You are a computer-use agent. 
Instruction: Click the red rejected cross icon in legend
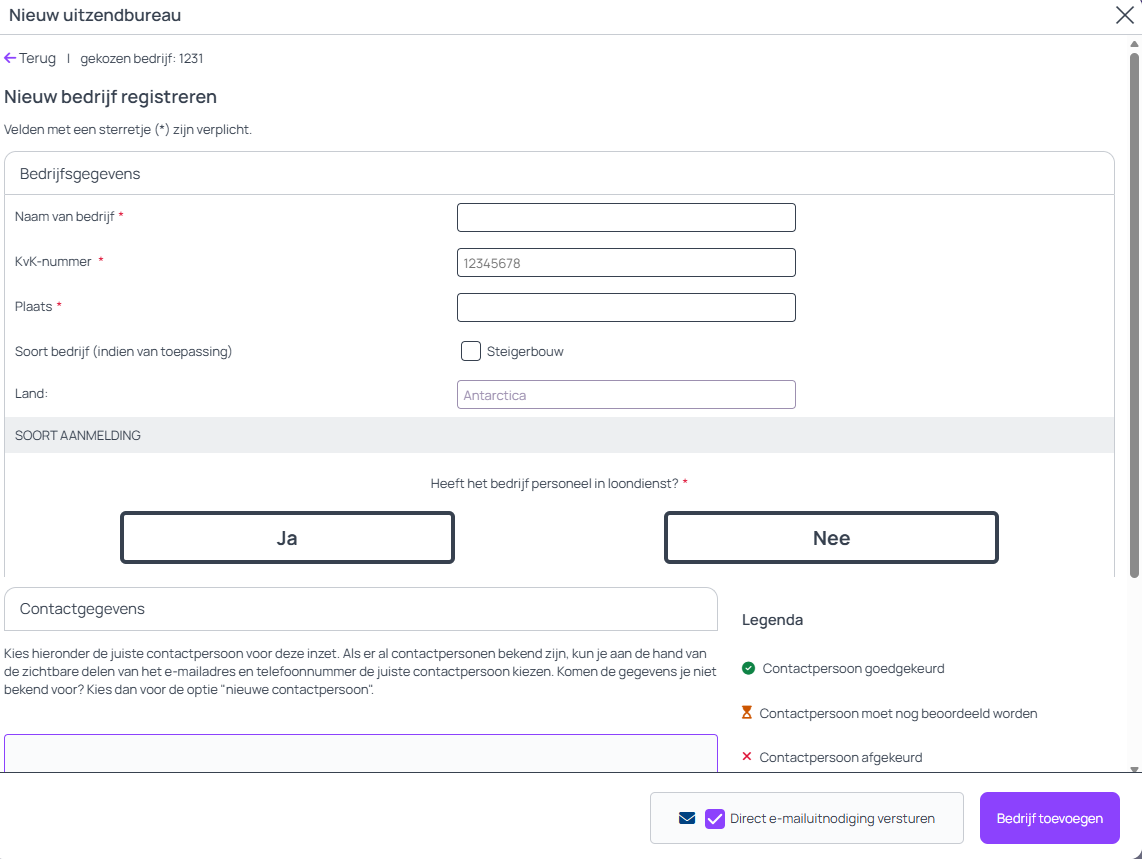click(x=747, y=757)
